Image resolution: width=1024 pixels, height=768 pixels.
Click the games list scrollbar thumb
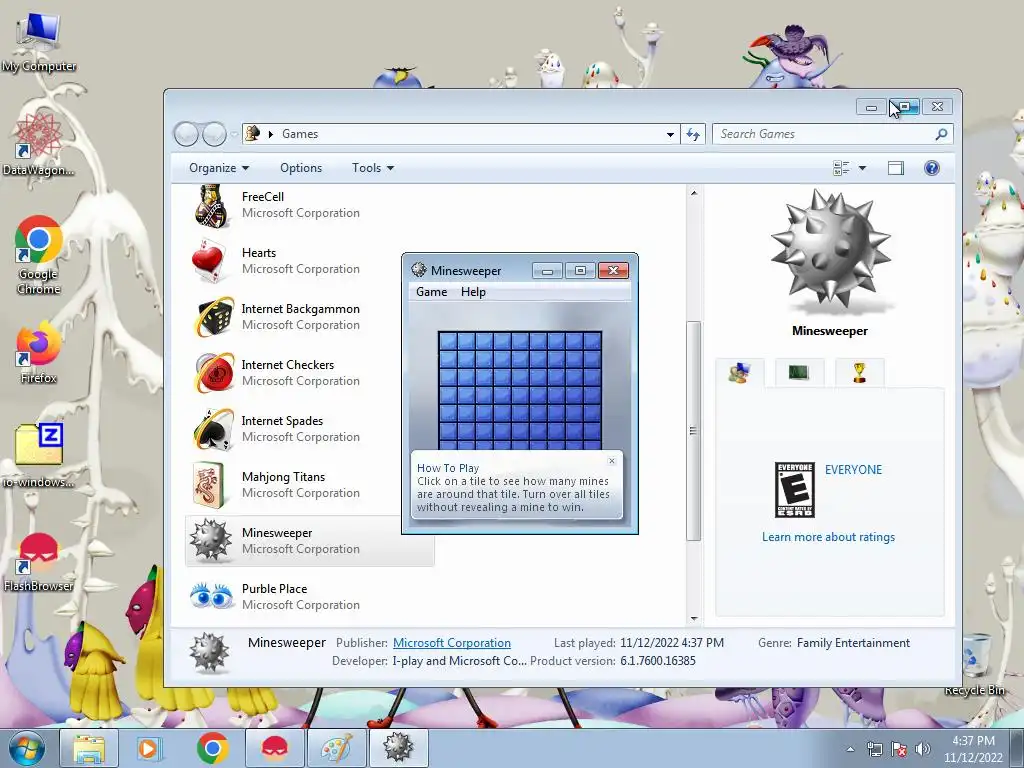click(x=694, y=431)
